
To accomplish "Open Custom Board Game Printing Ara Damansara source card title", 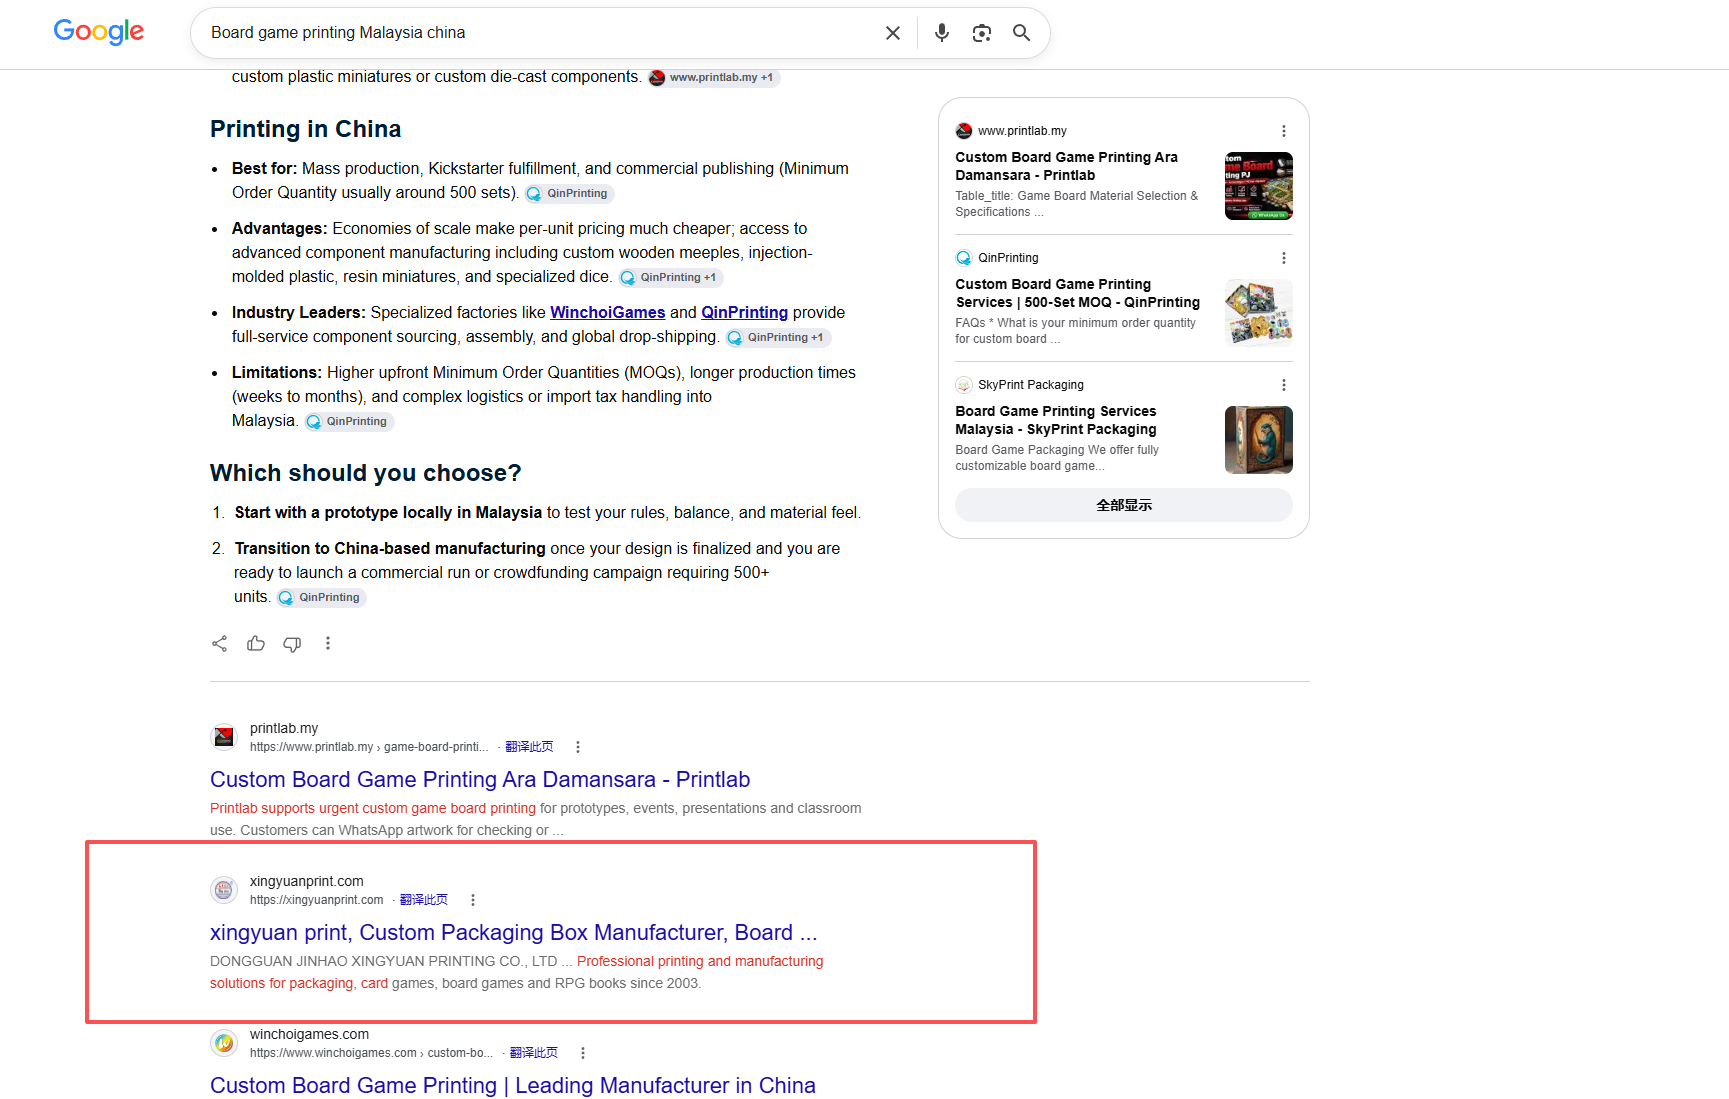I will tap(1066, 166).
